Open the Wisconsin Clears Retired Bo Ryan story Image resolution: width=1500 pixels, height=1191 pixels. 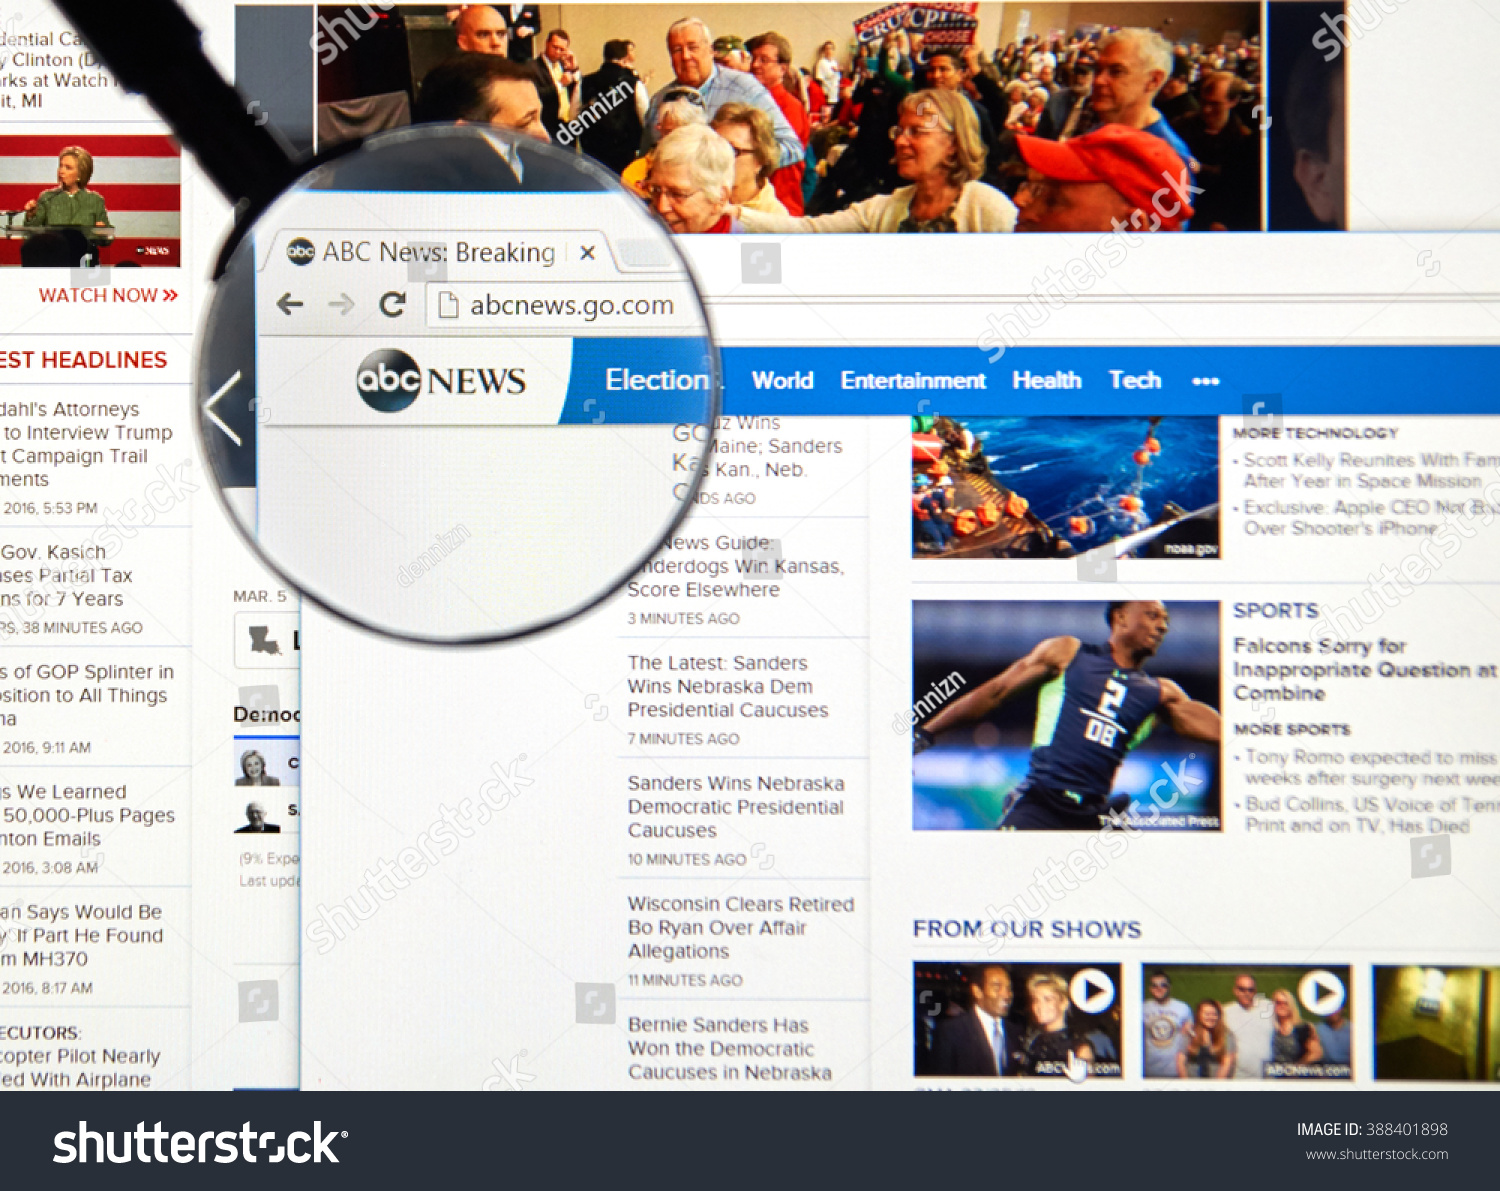tap(740, 927)
